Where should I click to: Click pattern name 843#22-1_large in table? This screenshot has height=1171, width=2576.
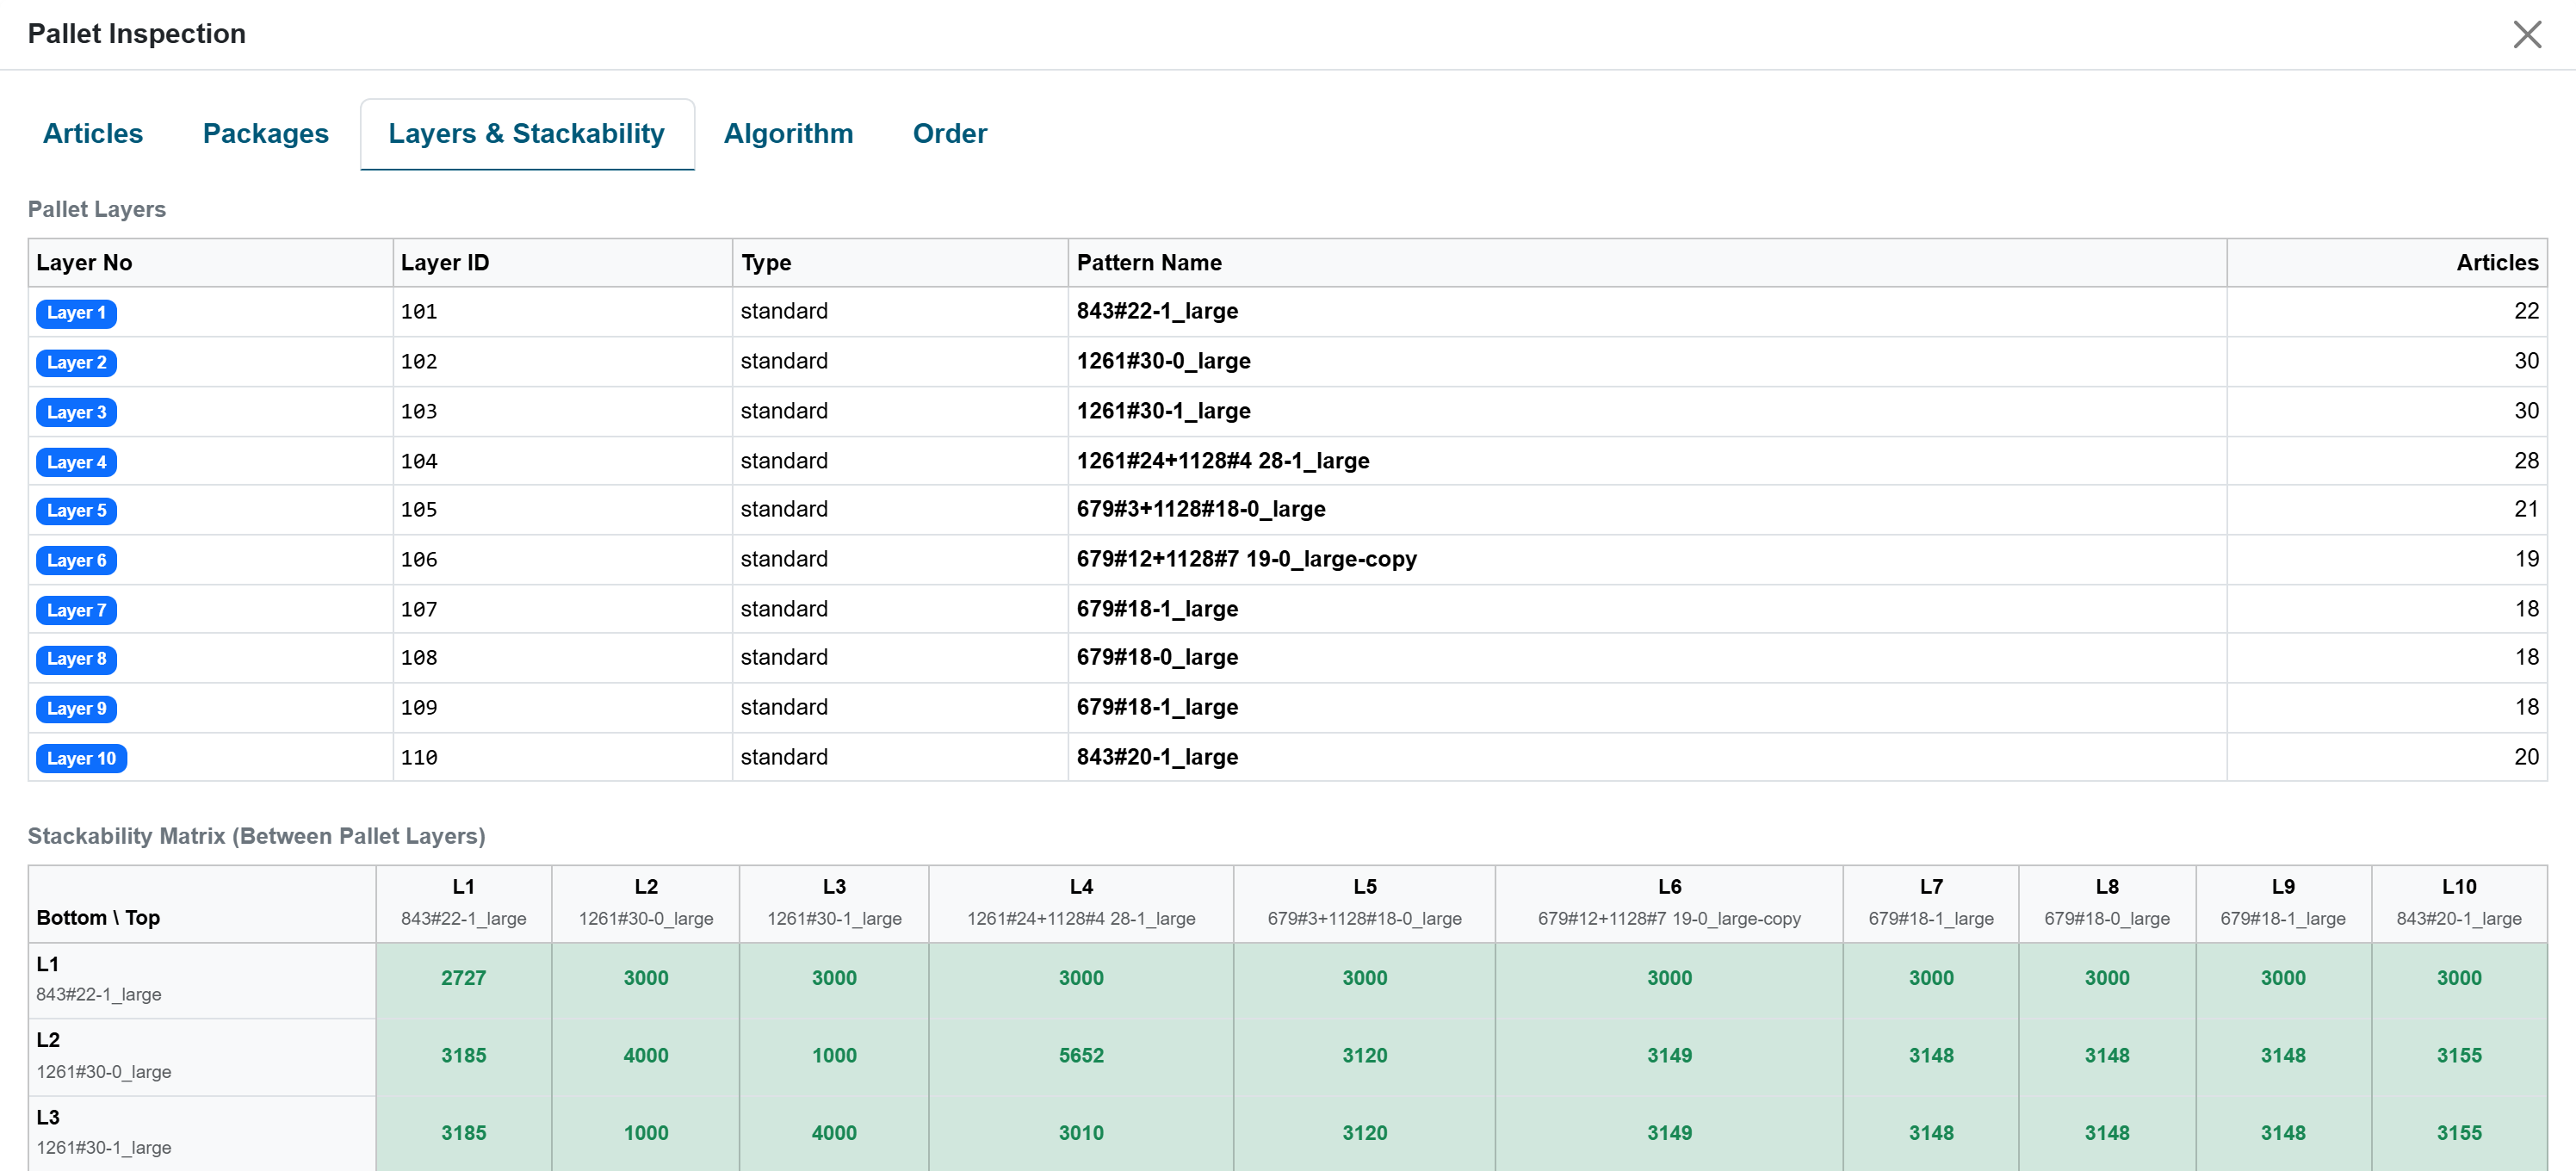(x=1157, y=311)
